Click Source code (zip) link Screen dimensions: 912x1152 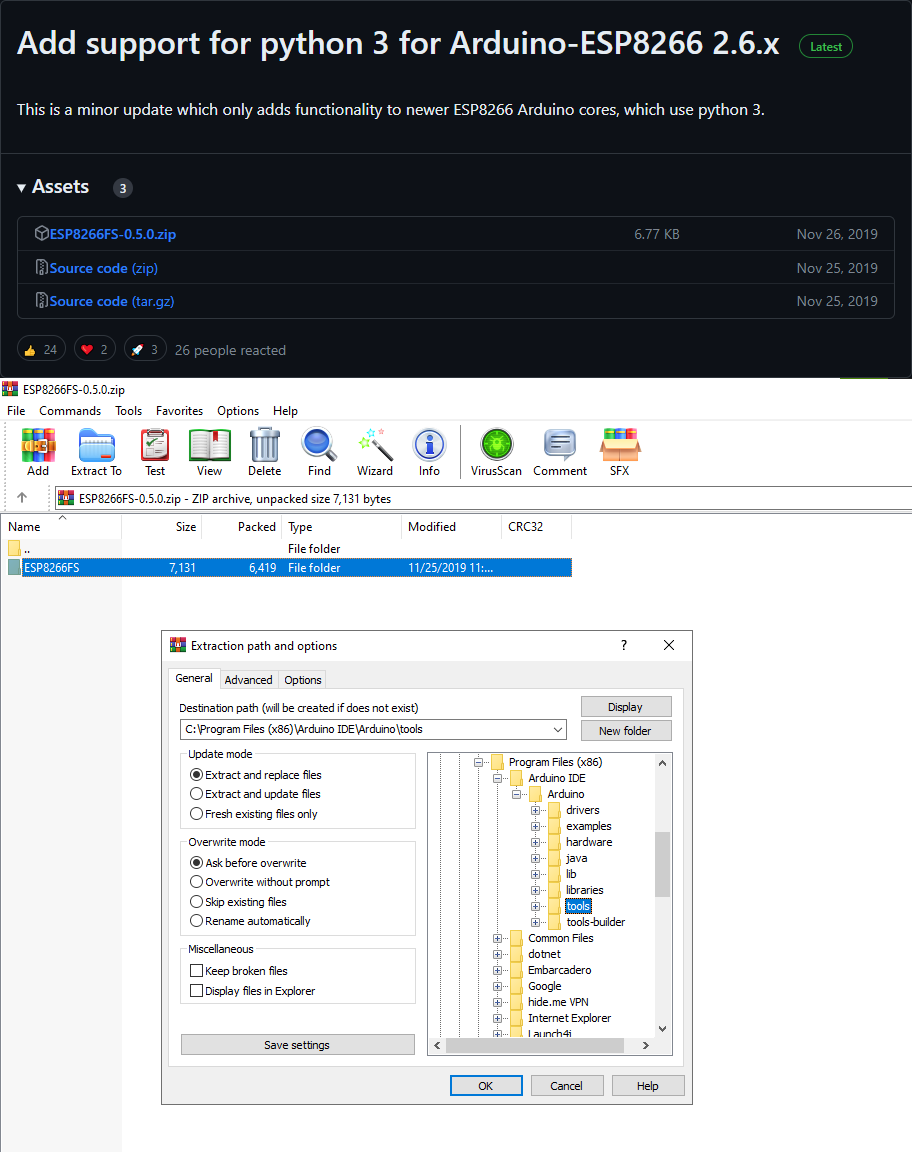(104, 268)
